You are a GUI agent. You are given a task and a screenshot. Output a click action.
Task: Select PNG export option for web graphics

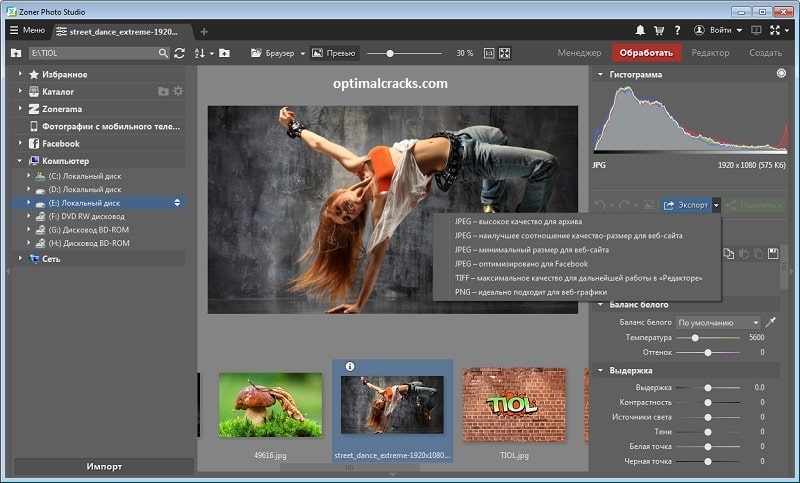click(x=531, y=292)
